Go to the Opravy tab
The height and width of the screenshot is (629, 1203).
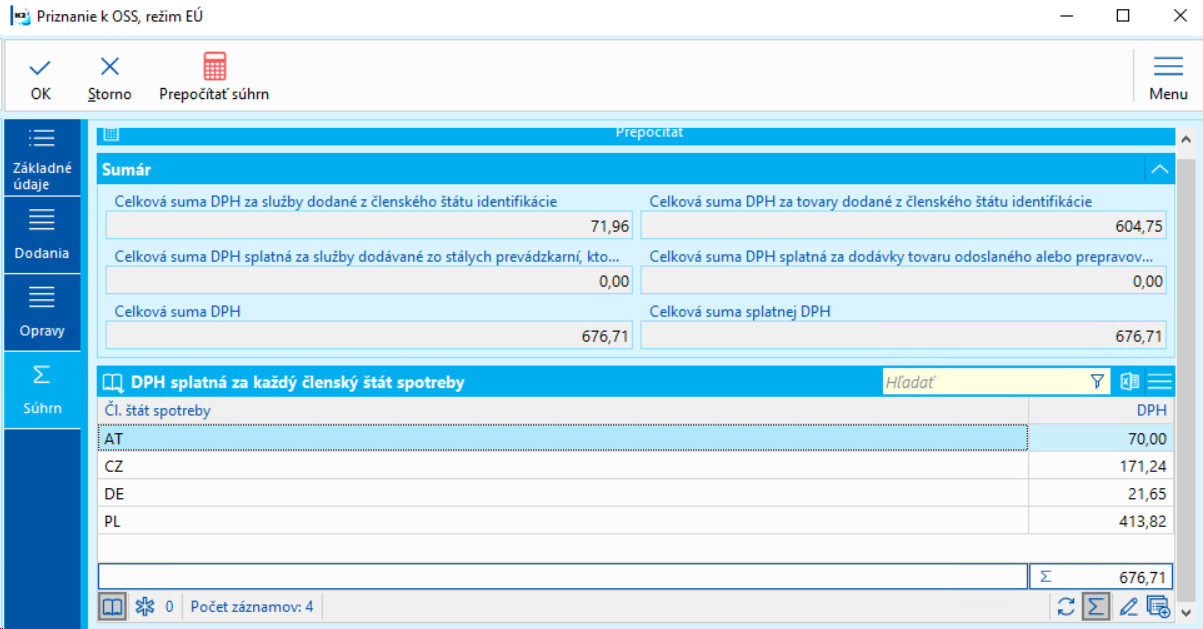43,313
